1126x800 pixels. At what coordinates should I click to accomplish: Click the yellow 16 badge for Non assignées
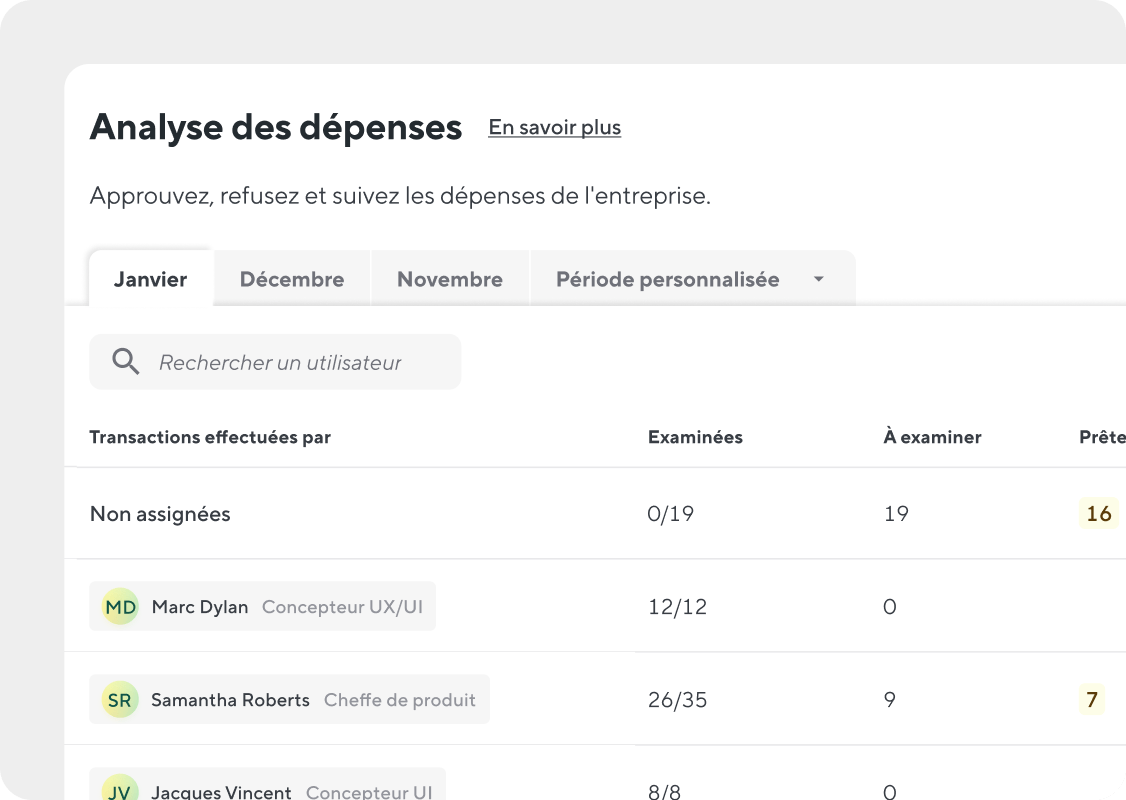click(1099, 513)
